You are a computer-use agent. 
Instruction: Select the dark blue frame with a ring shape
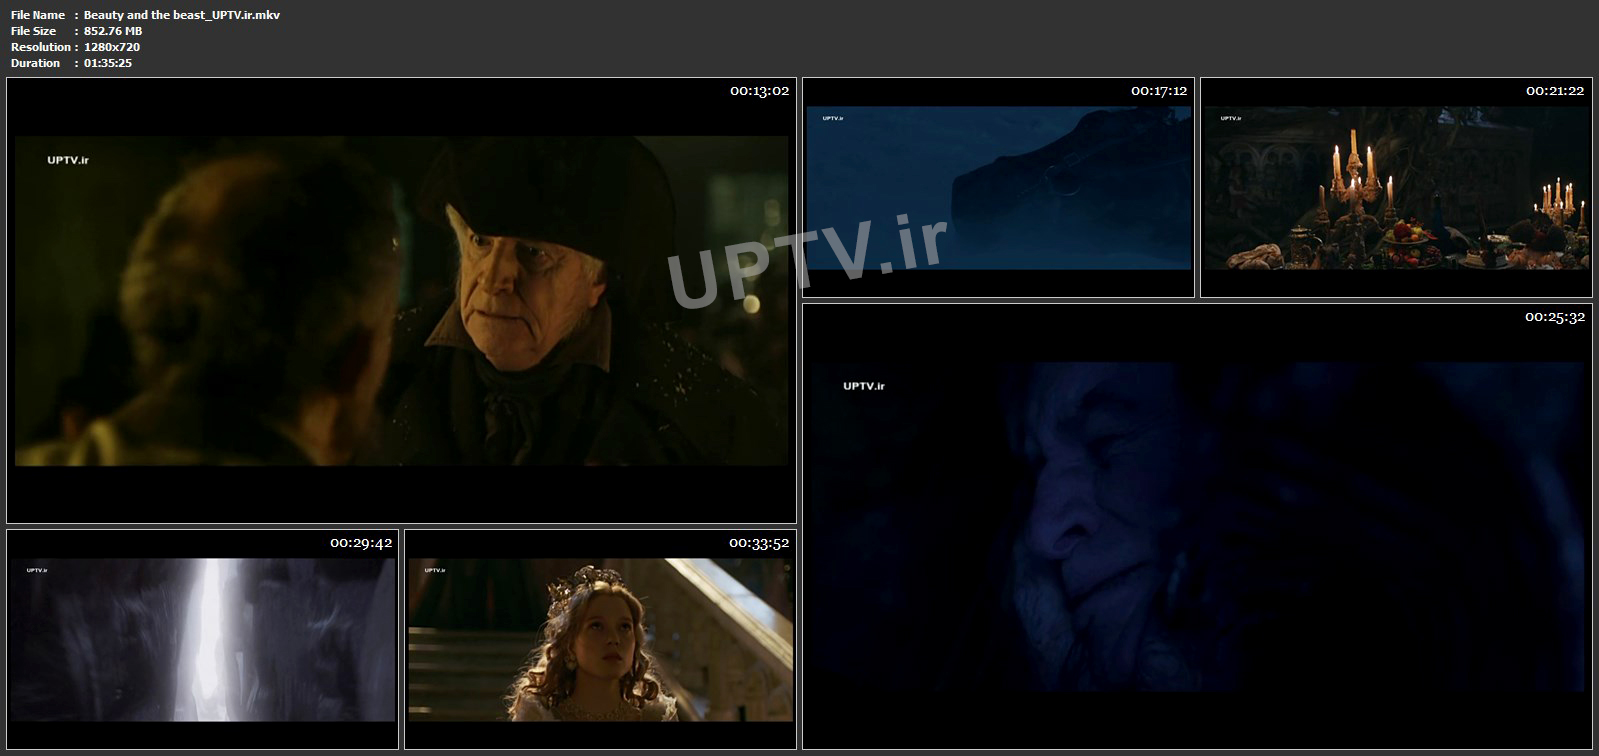coord(998,188)
